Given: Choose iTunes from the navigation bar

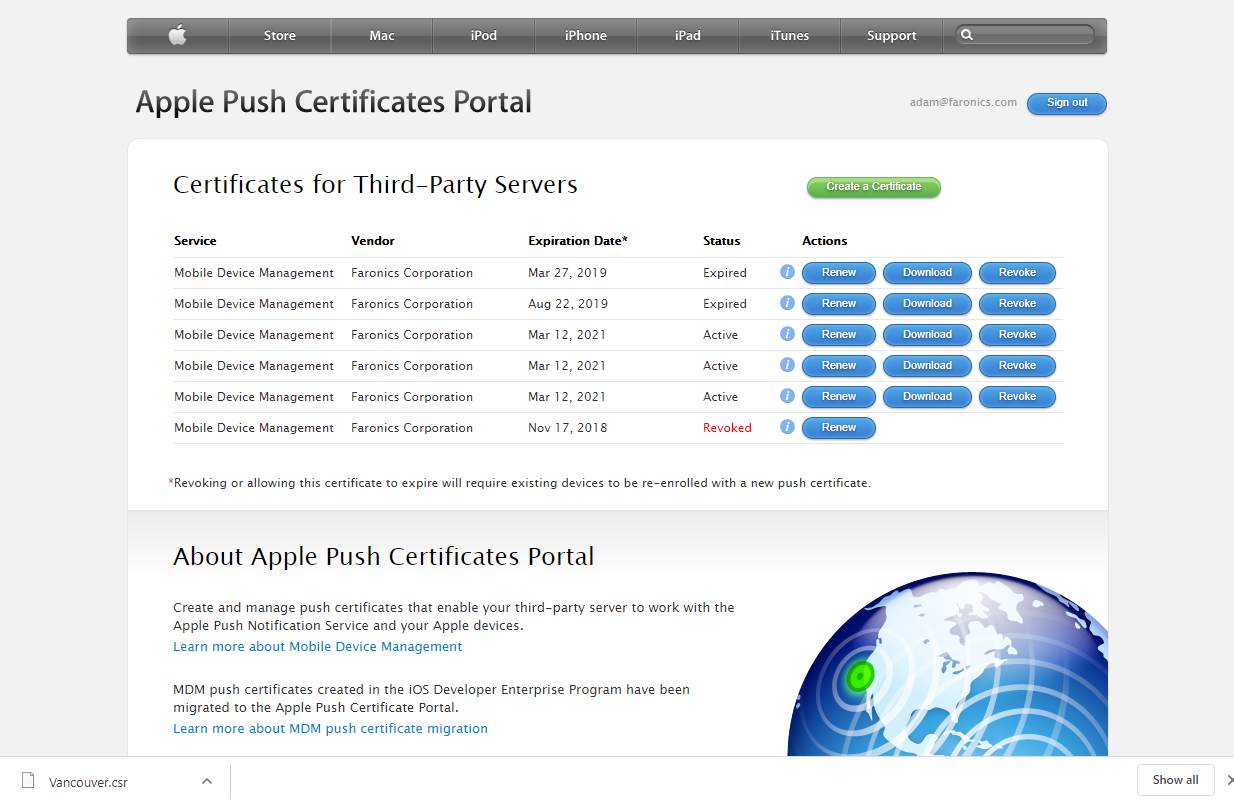Looking at the screenshot, I should (x=790, y=36).
